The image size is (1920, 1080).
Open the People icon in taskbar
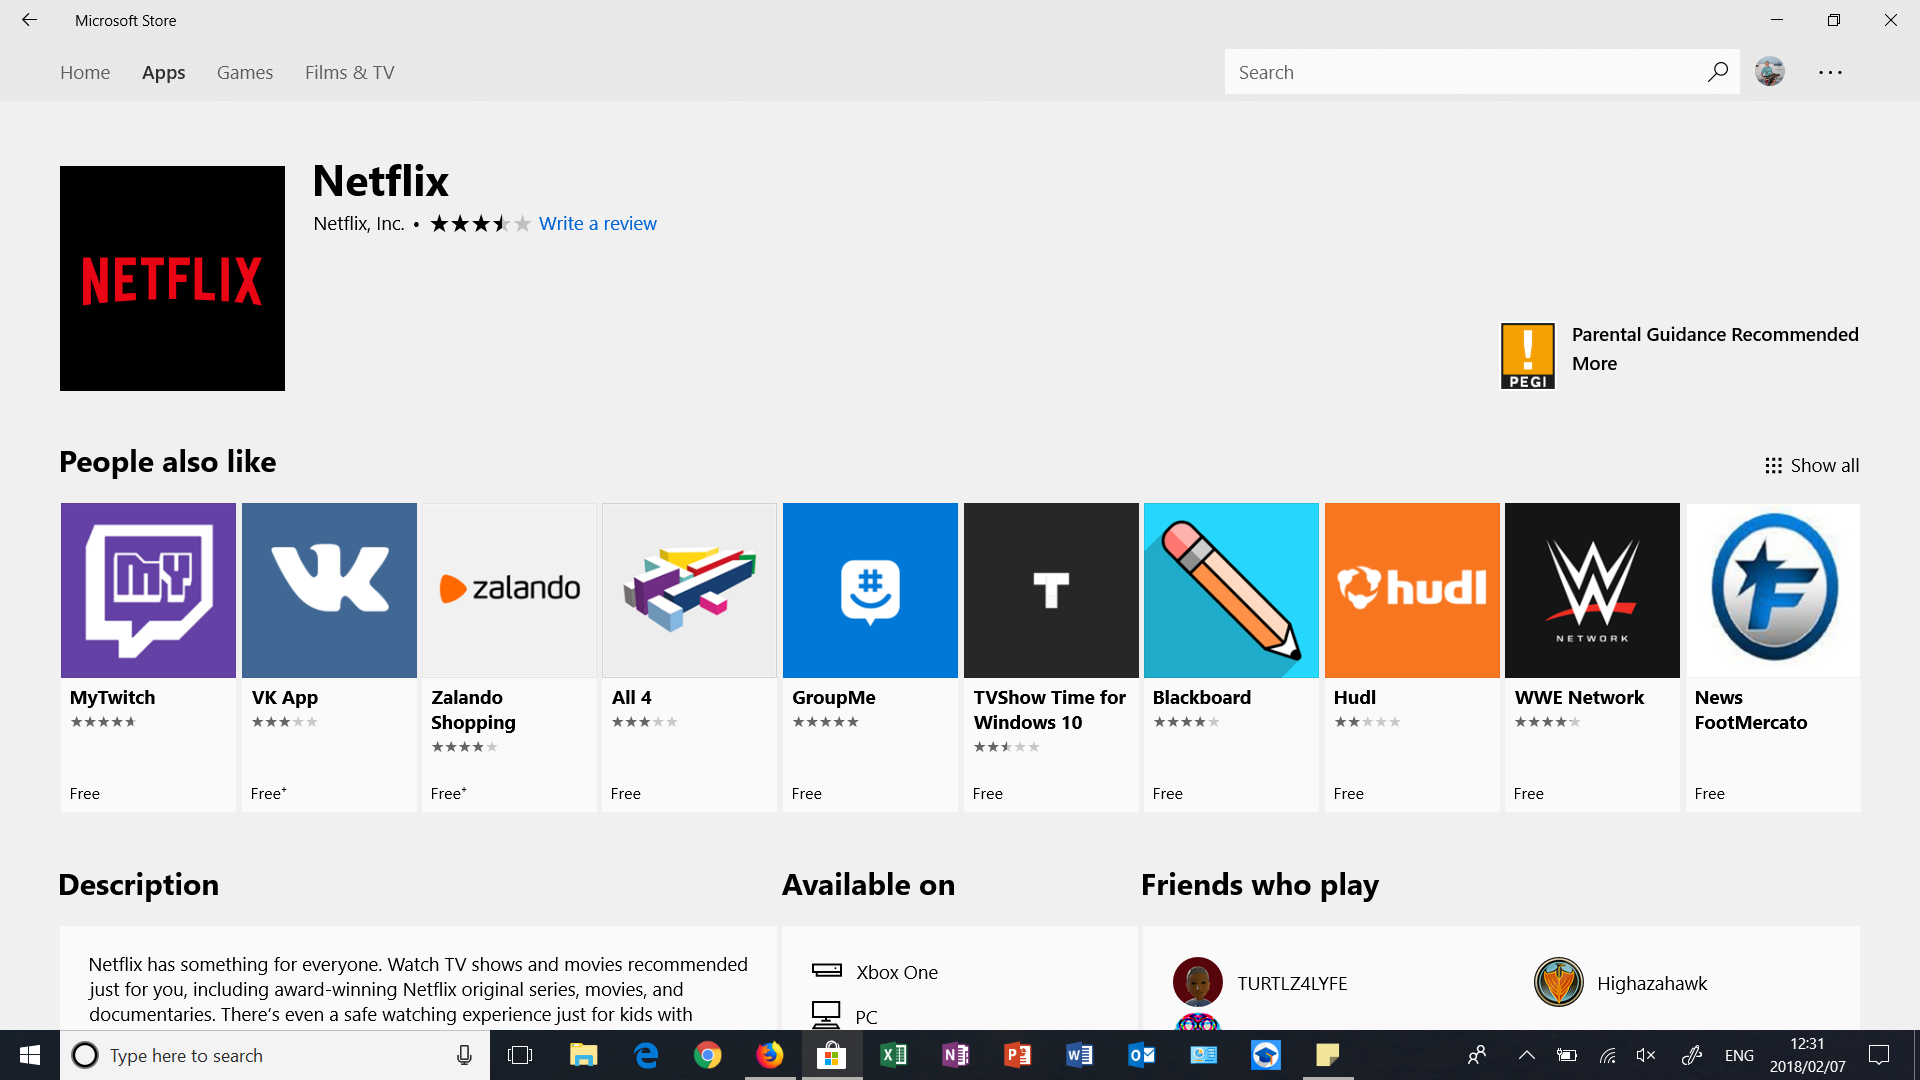[1477, 1055]
